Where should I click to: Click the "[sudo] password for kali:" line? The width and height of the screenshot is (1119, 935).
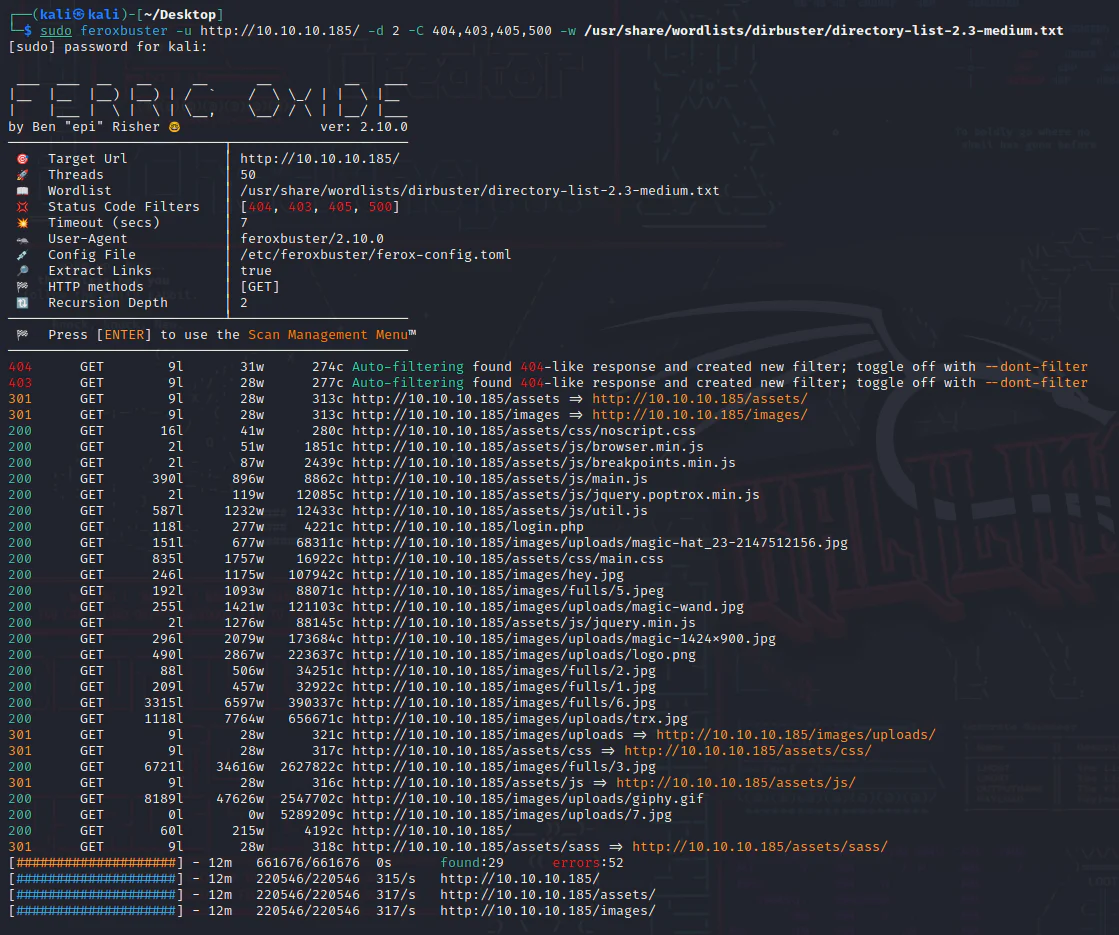pyautogui.click(x=108, y=47)
